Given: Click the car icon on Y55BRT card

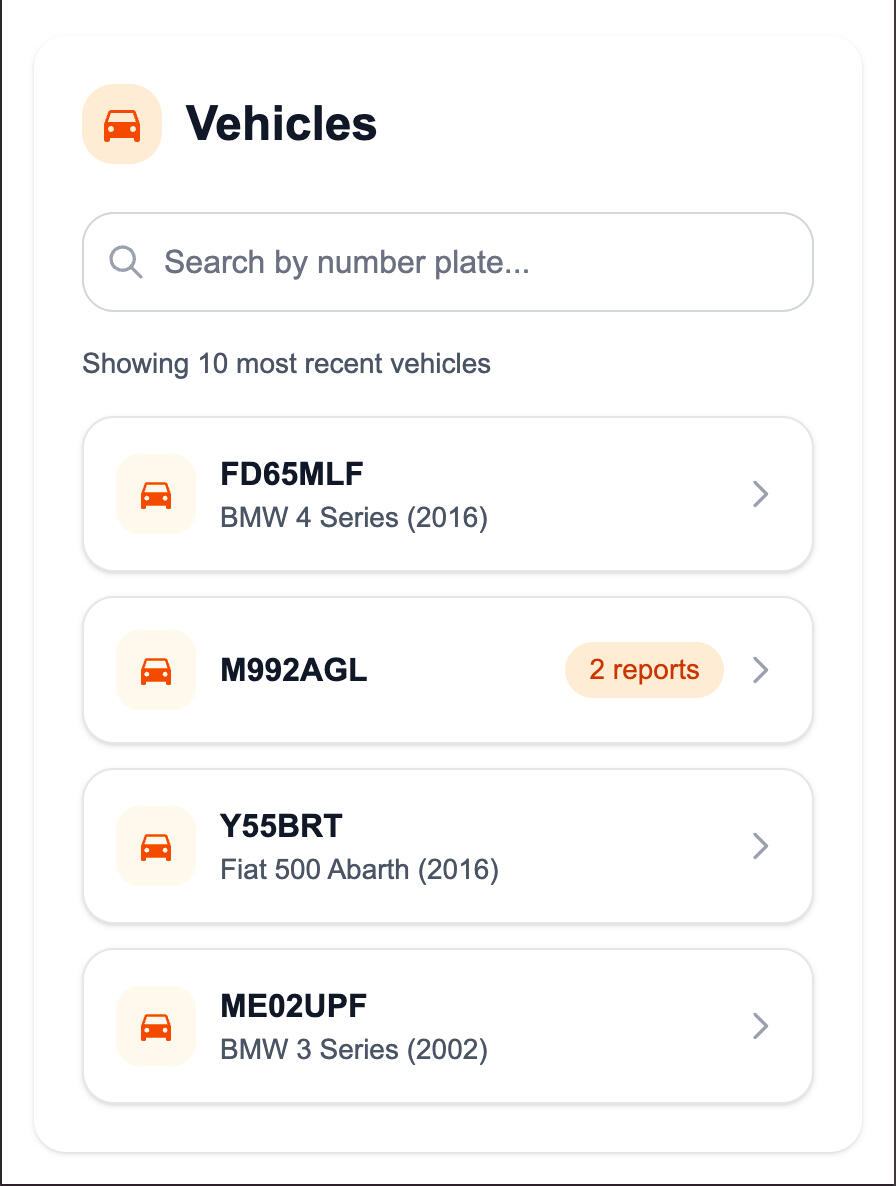Looking at the screenshot, I should [156, 846].
